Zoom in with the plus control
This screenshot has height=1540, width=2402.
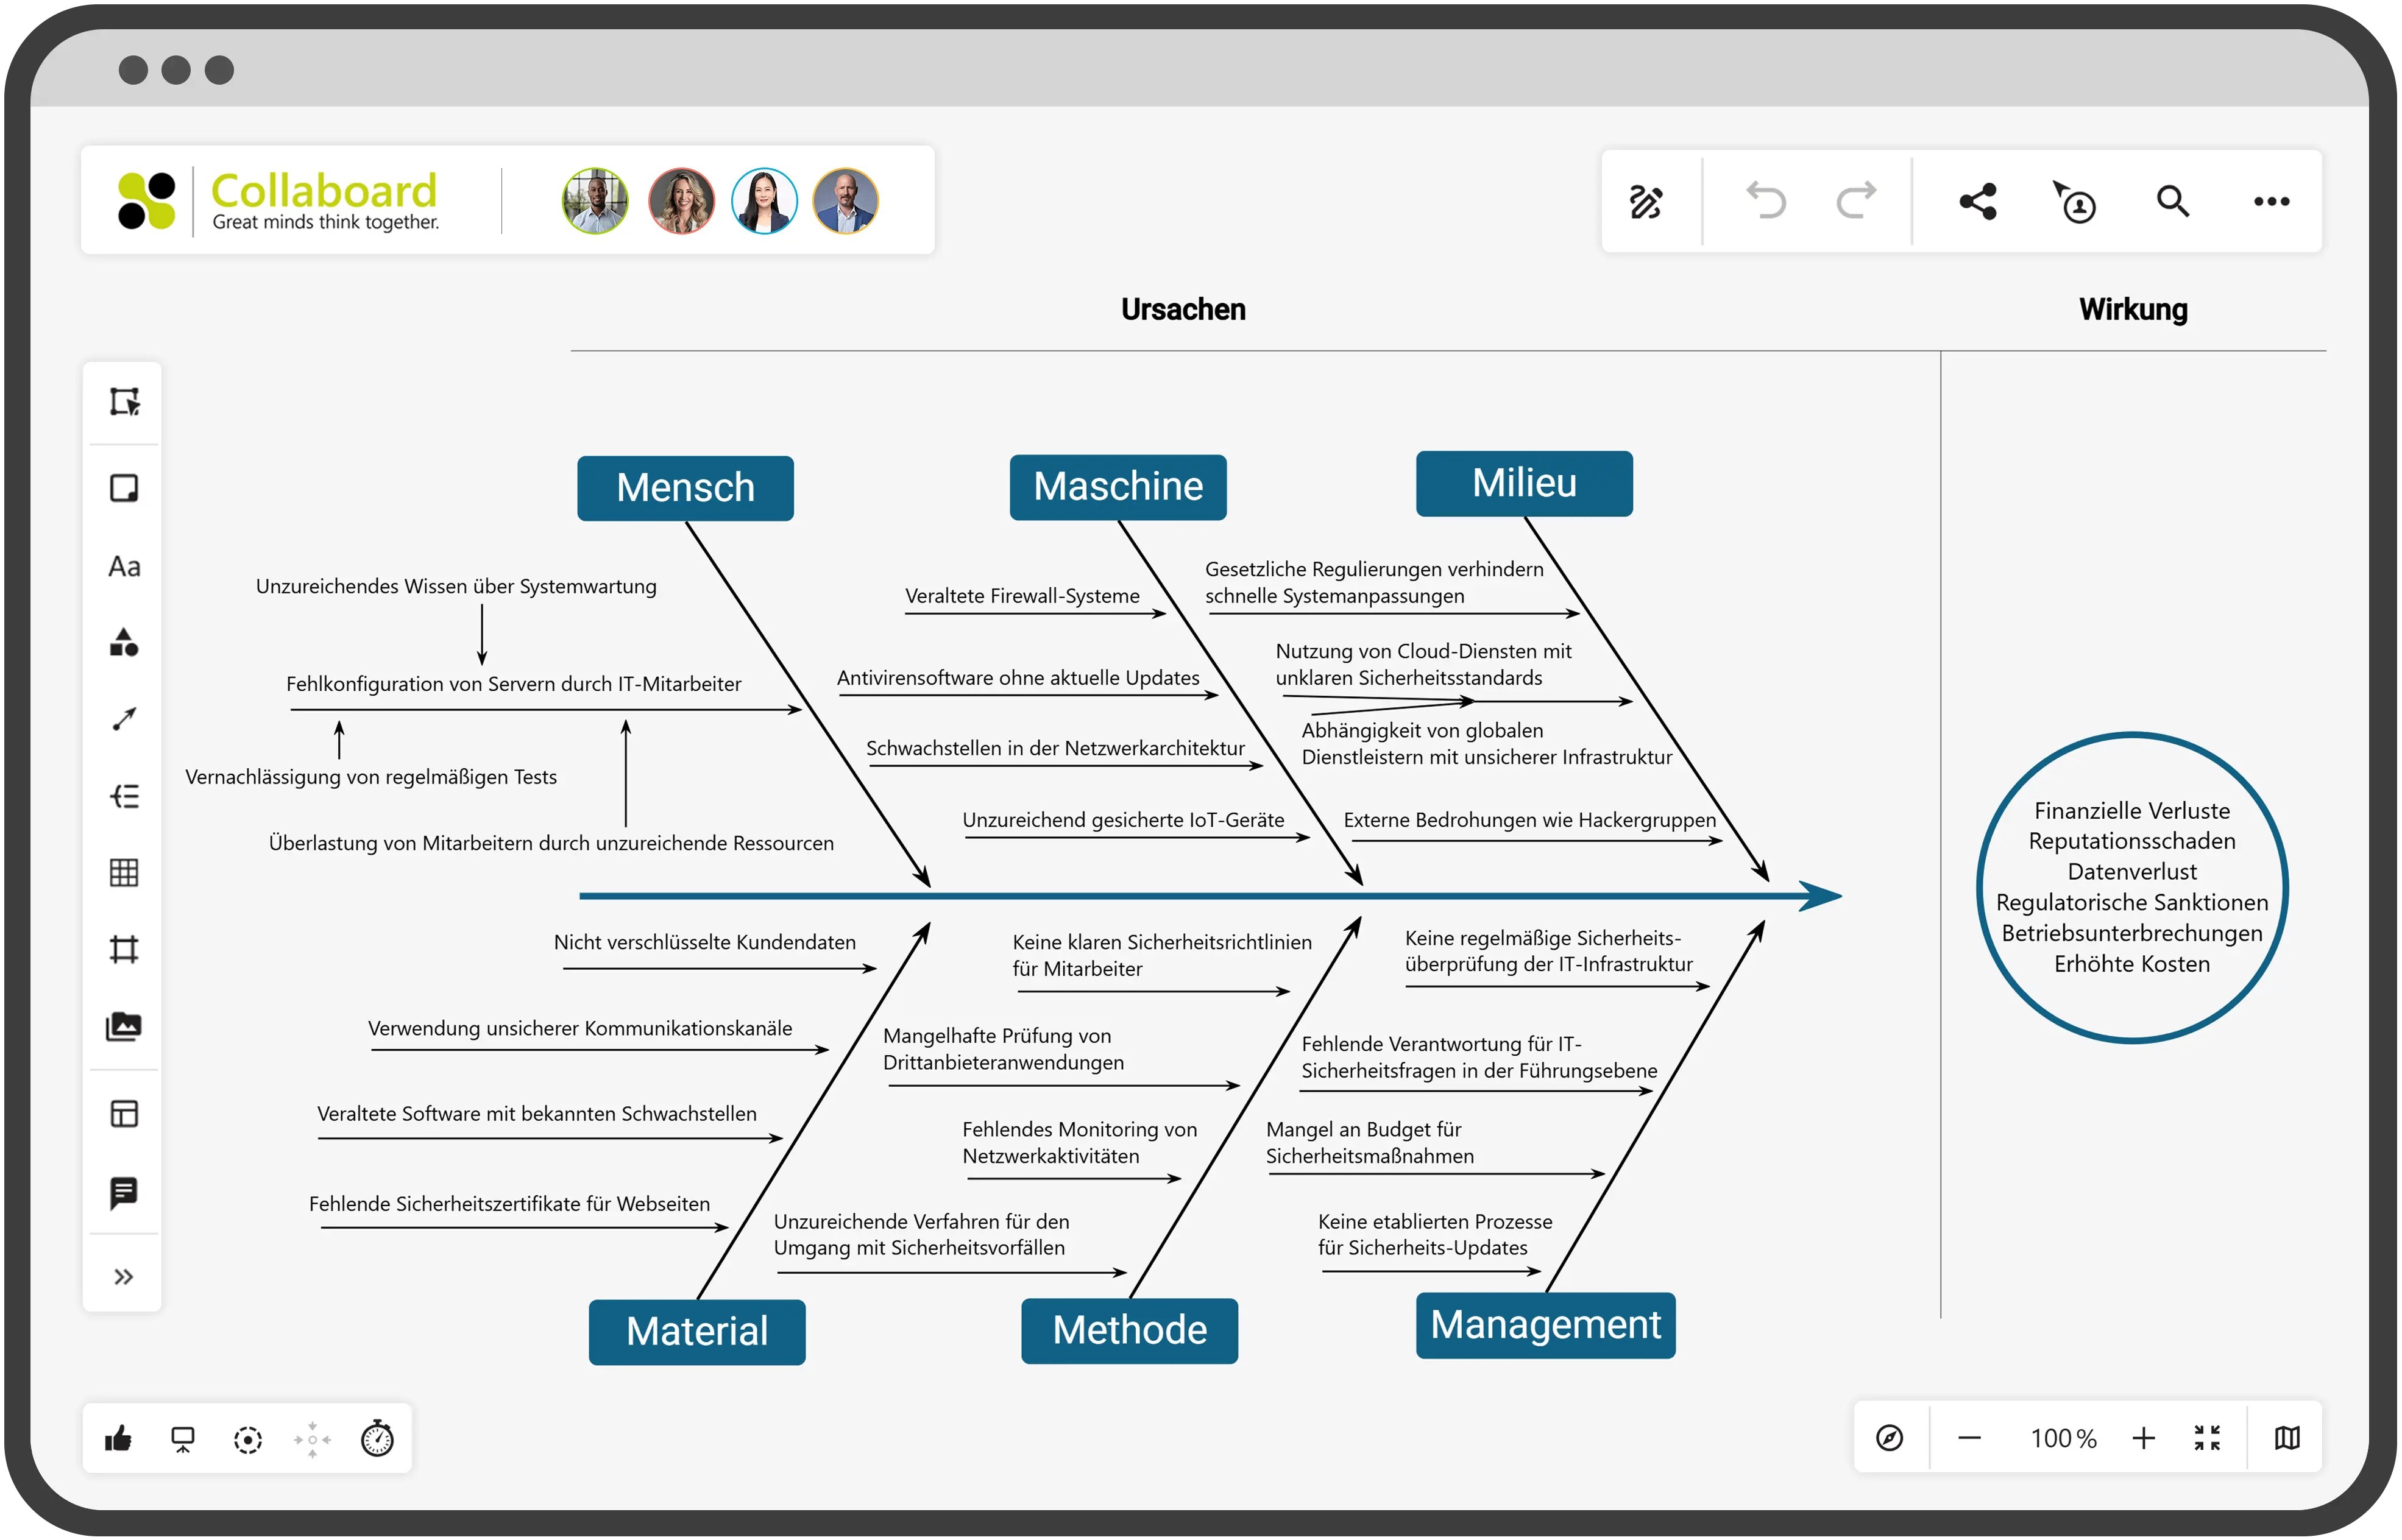(2144, 1438)
